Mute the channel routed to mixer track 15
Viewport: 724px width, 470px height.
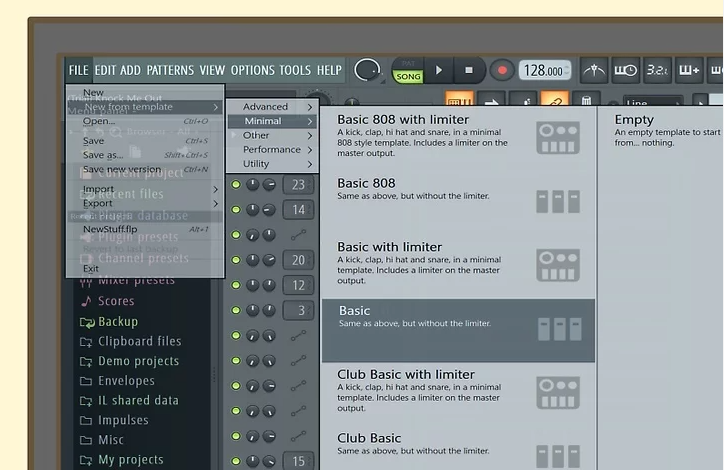(236, 461)
